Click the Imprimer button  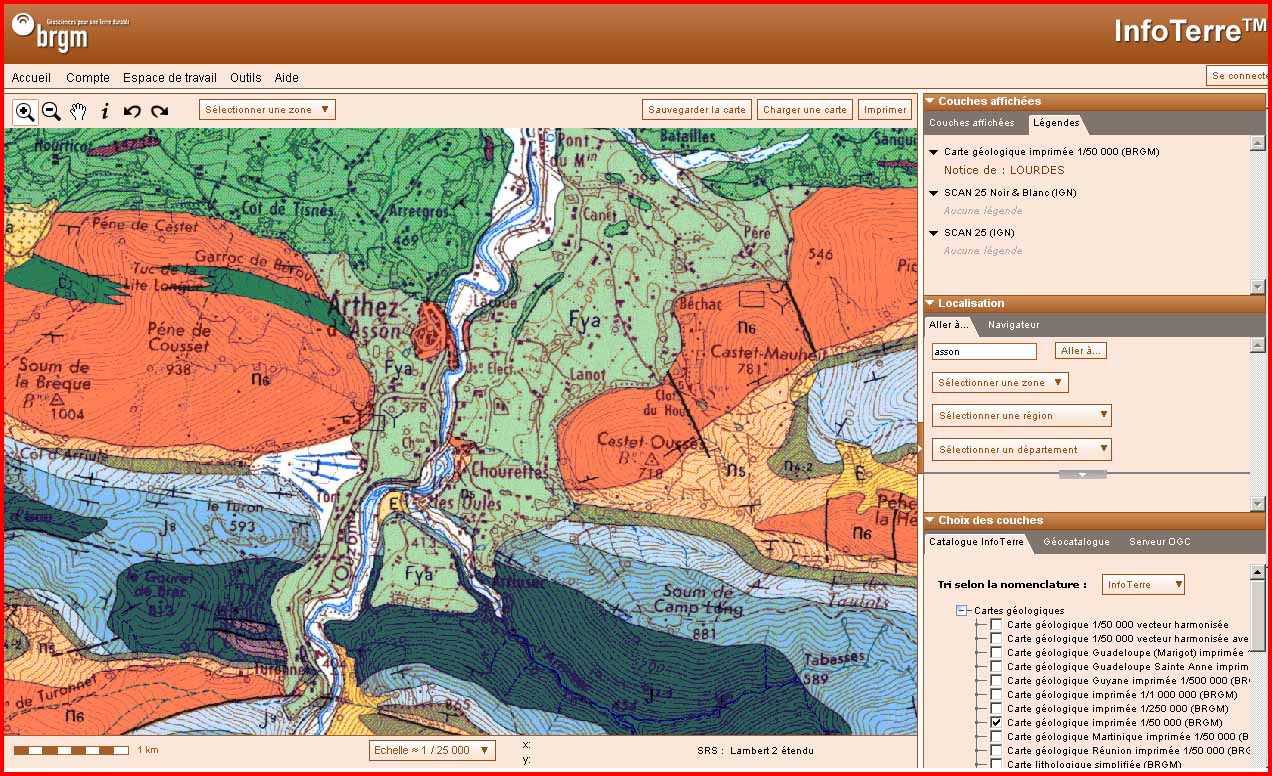(x=885, y=110)
